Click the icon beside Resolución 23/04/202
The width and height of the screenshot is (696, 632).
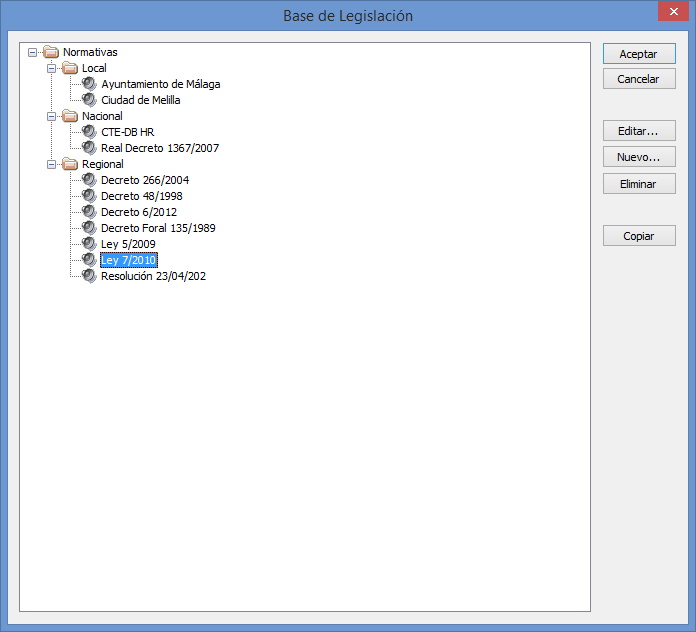point(89,276)
